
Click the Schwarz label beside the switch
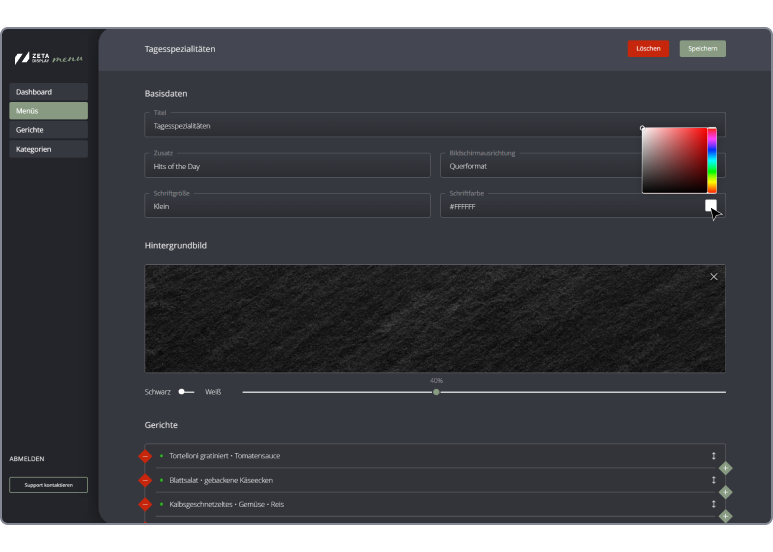click(x=157, y=392)
